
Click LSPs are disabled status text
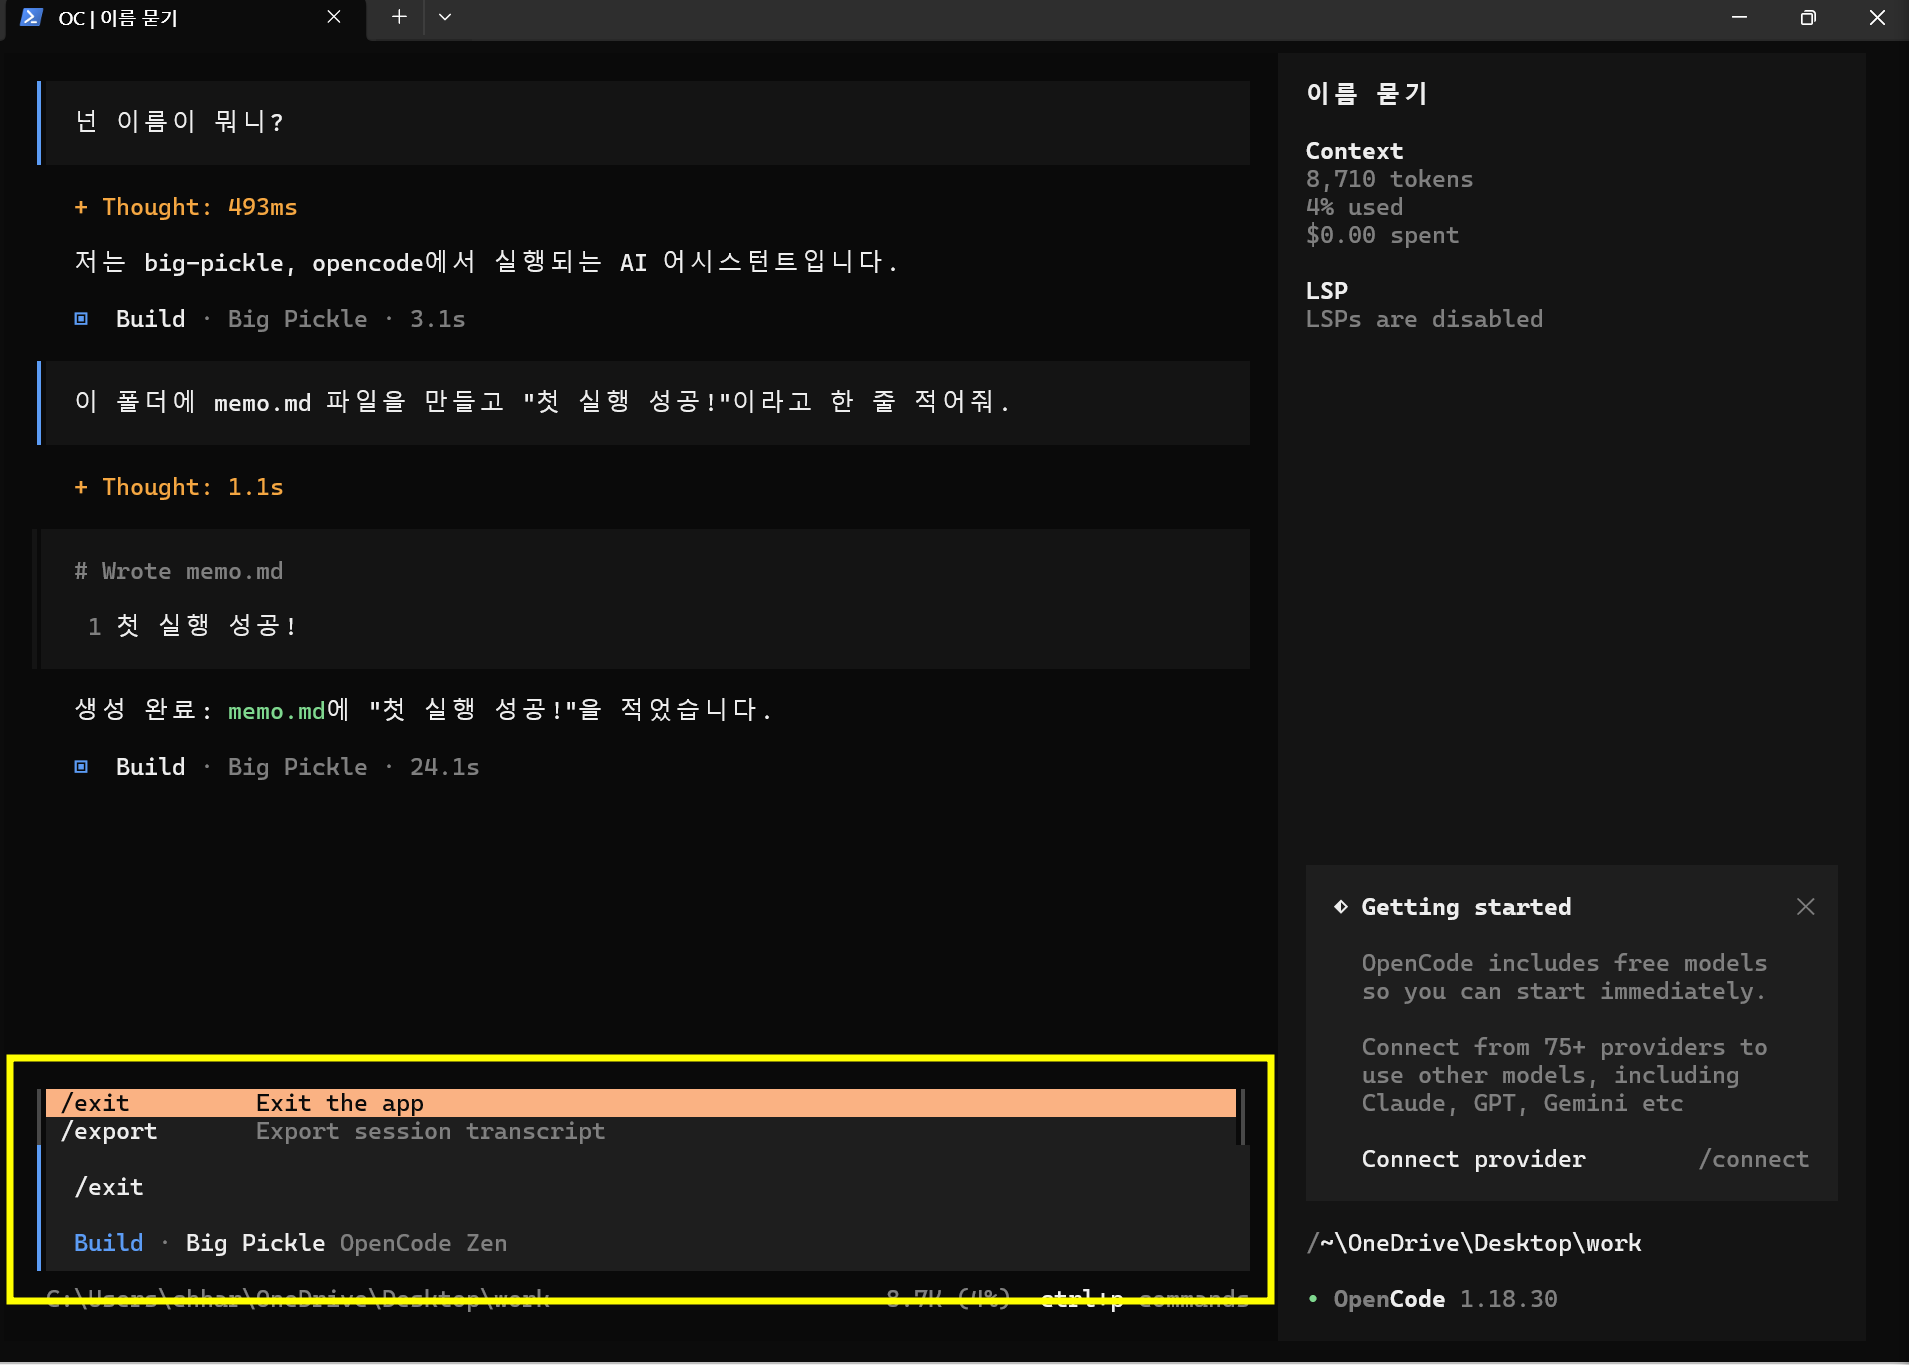1424,319
